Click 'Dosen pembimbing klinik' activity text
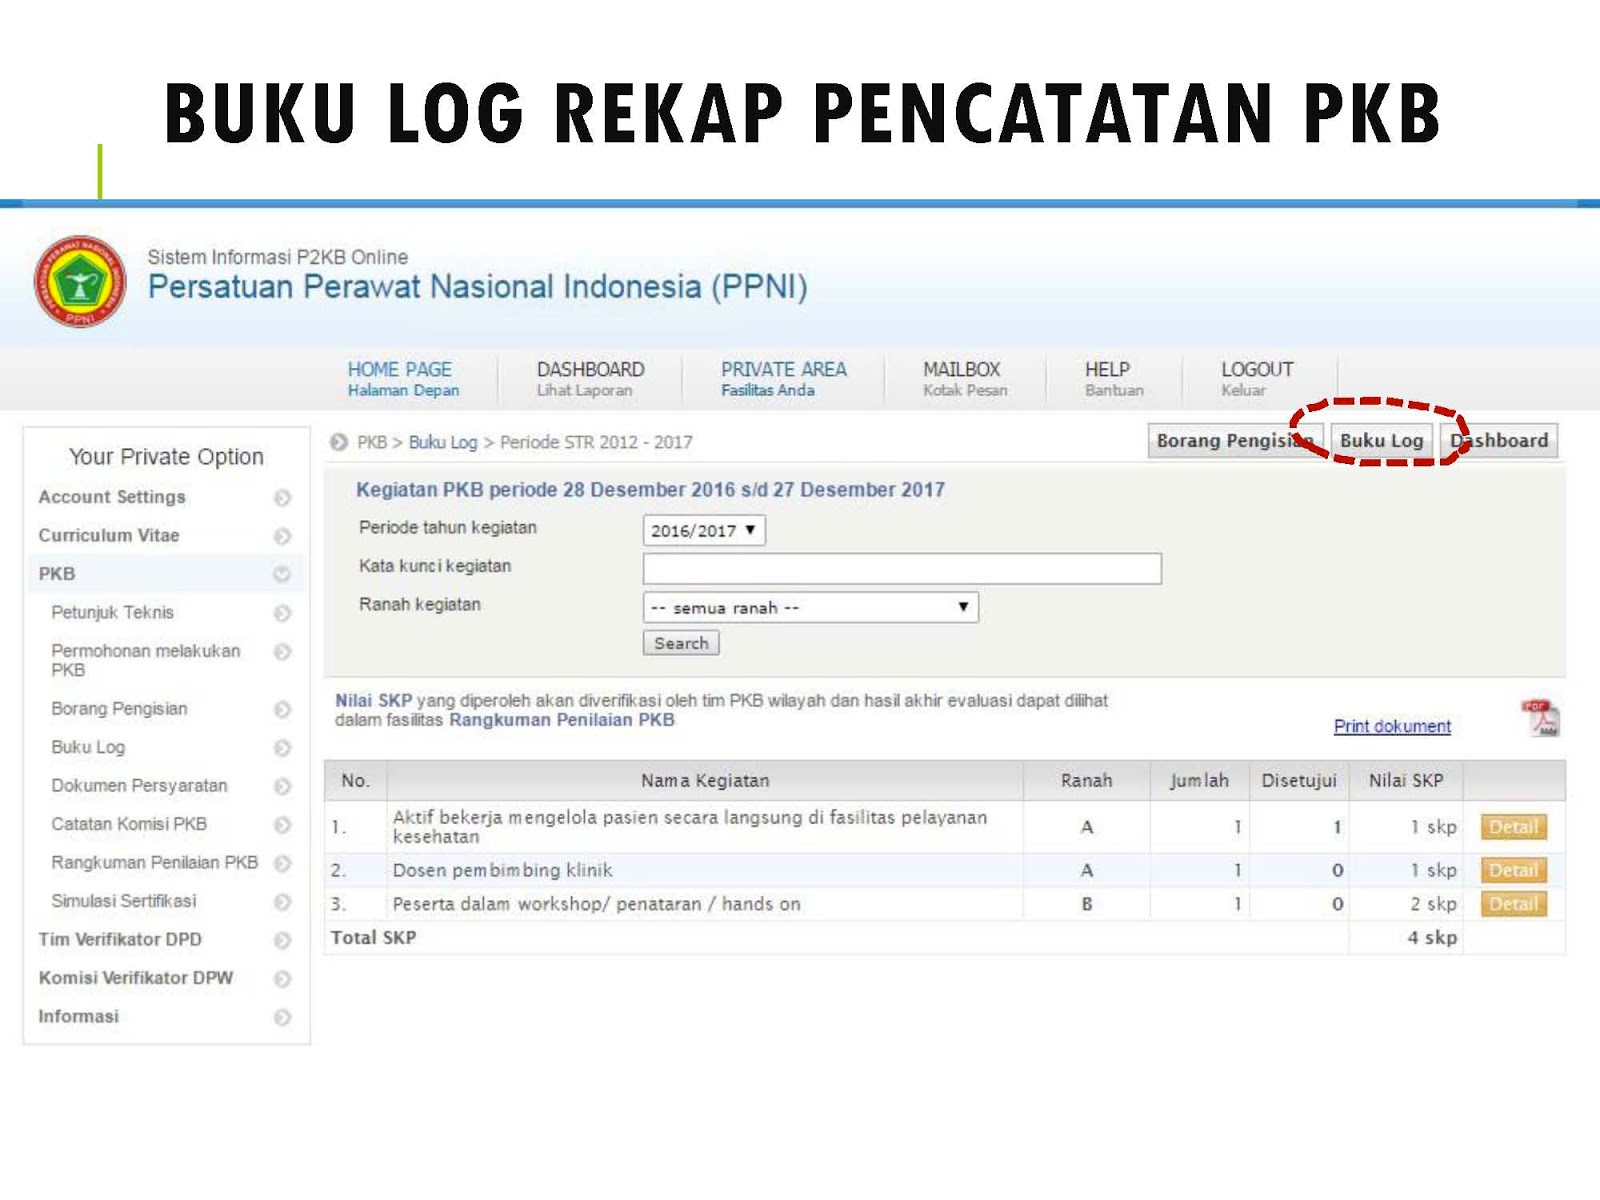Screen dimensions: 1600x1200 tap(503, 870)
